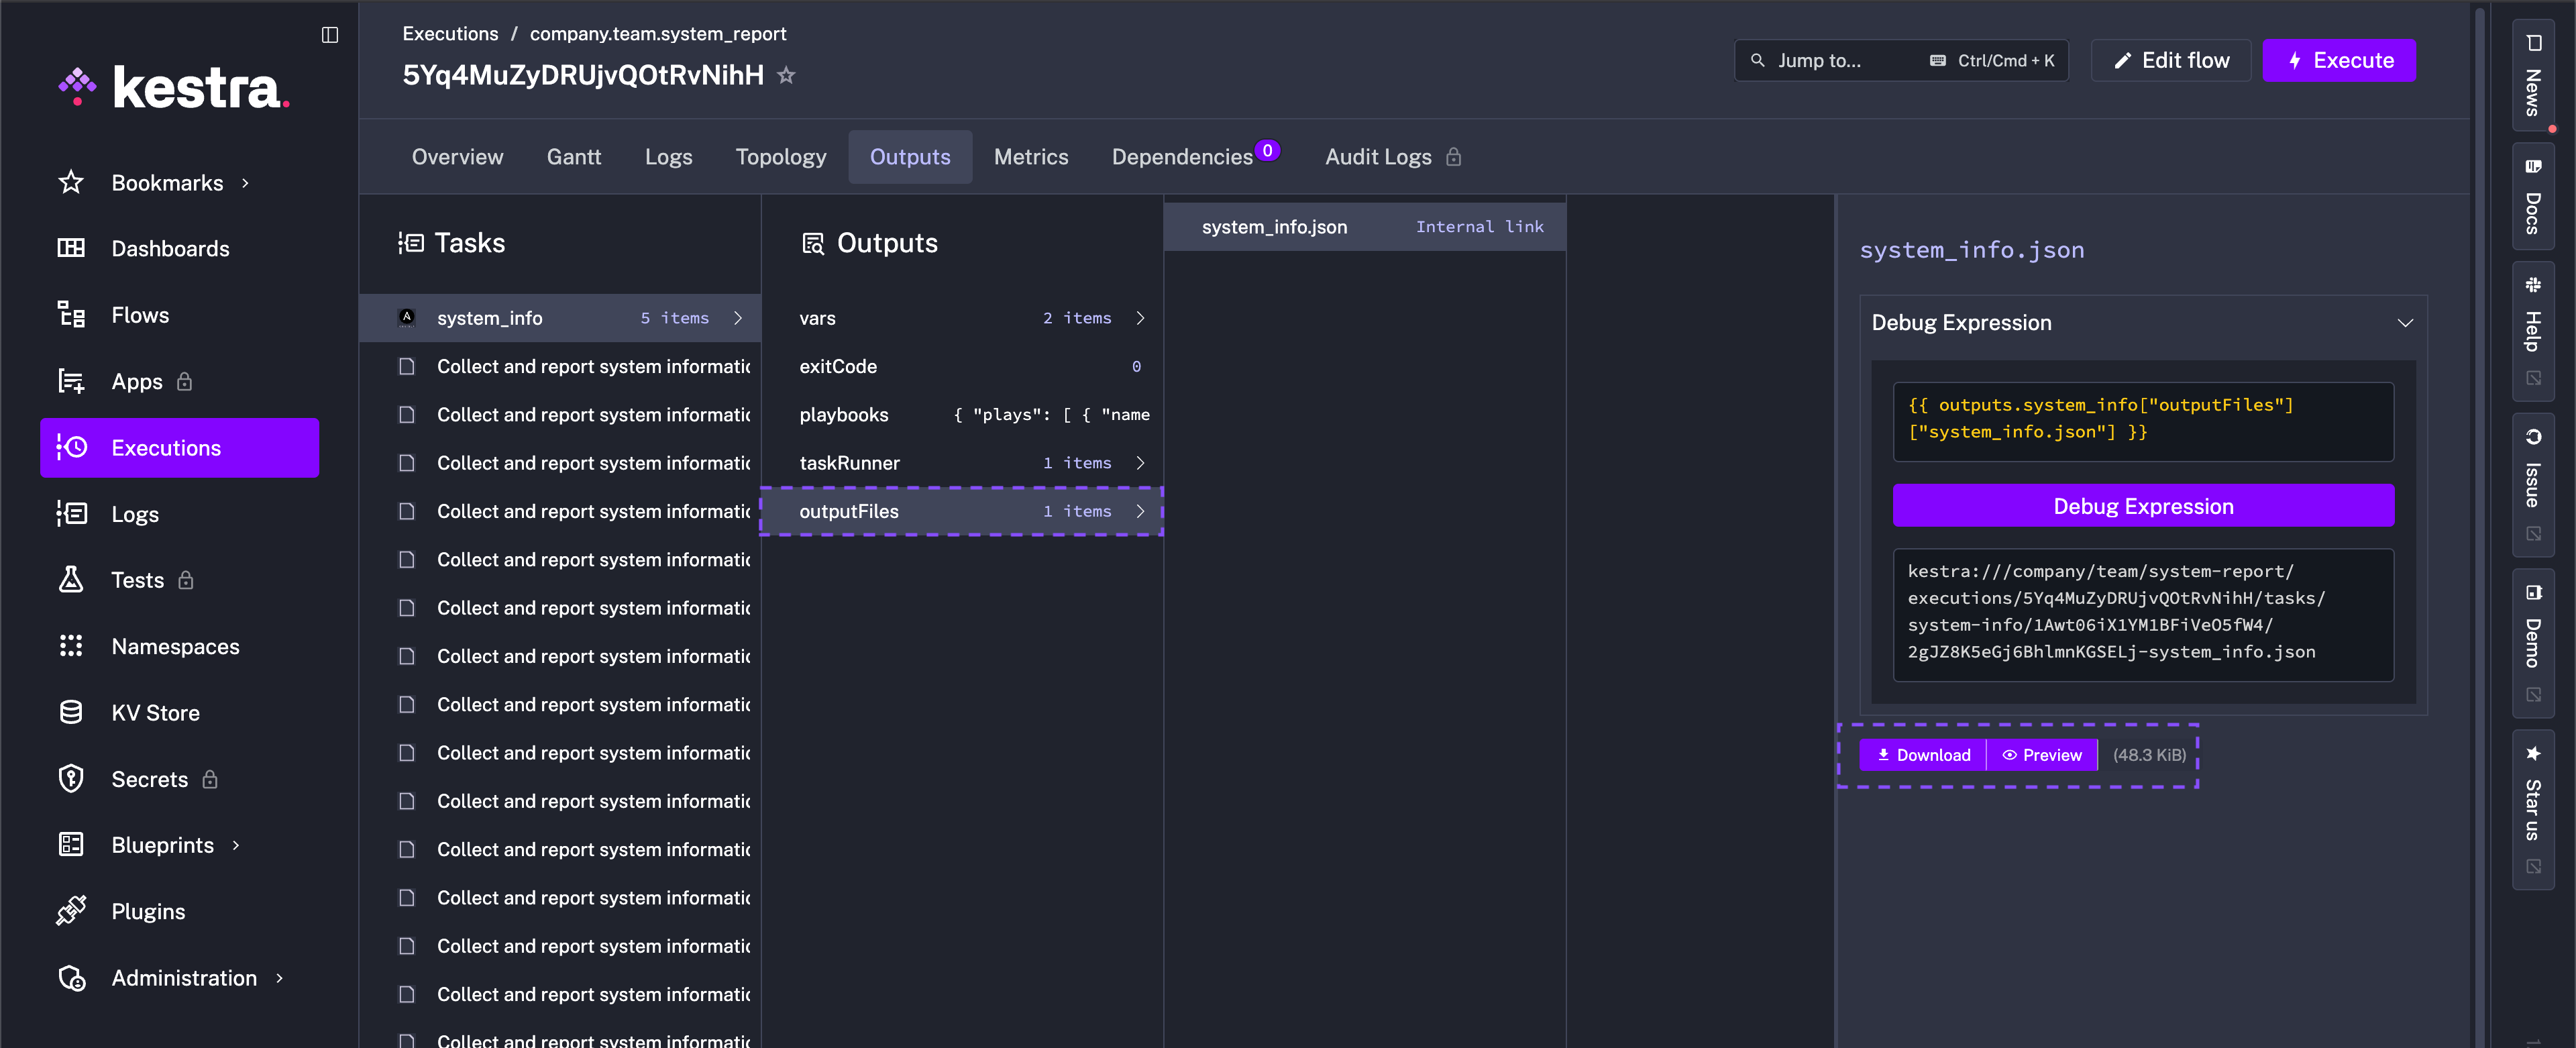Click the Tests flask icon
Image resolution: width=2576 pixels, height=1048 pixels.
tap(71, 580)
